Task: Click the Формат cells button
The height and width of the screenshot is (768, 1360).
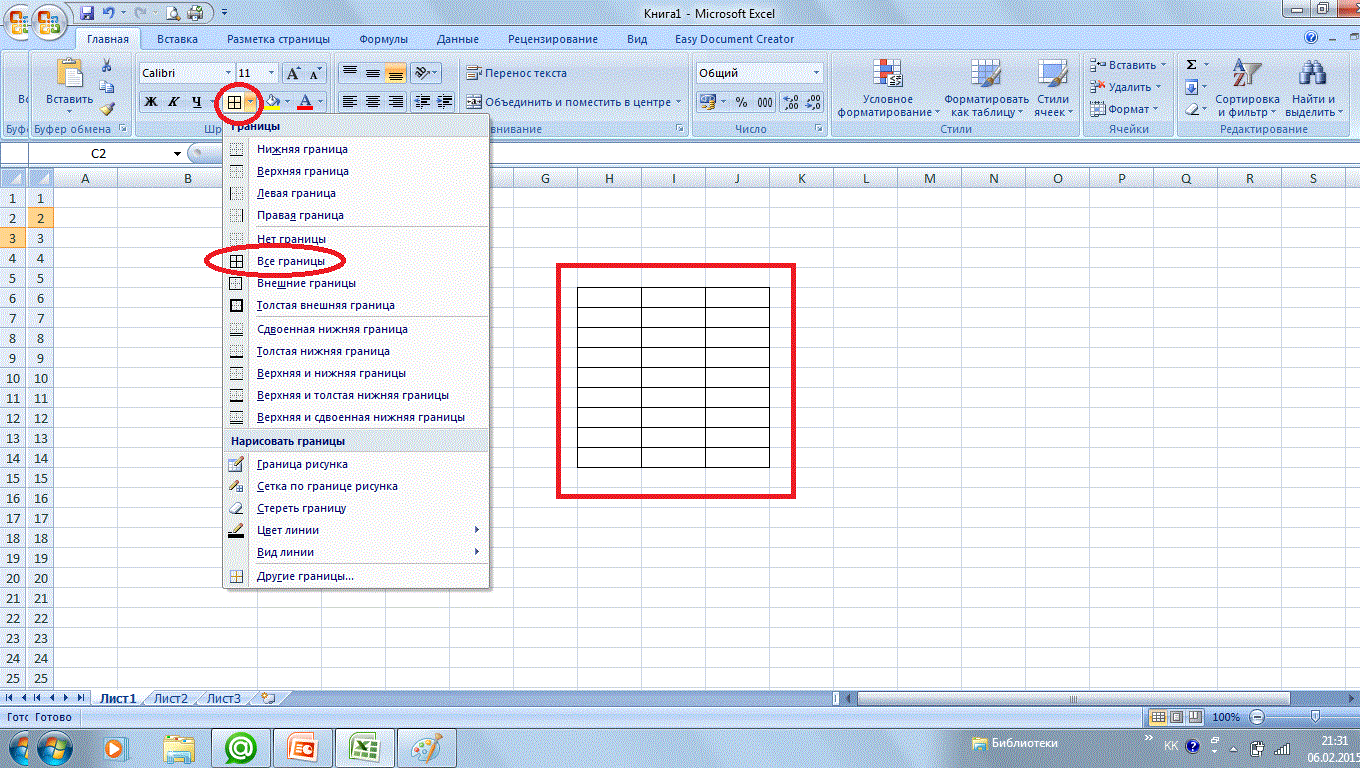Action: (1124, 109)
